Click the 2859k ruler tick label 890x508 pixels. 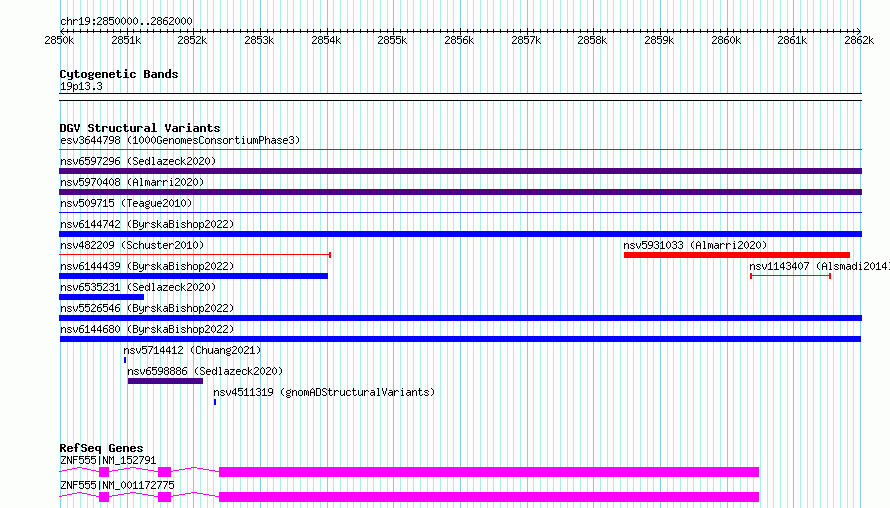[660, 40]
